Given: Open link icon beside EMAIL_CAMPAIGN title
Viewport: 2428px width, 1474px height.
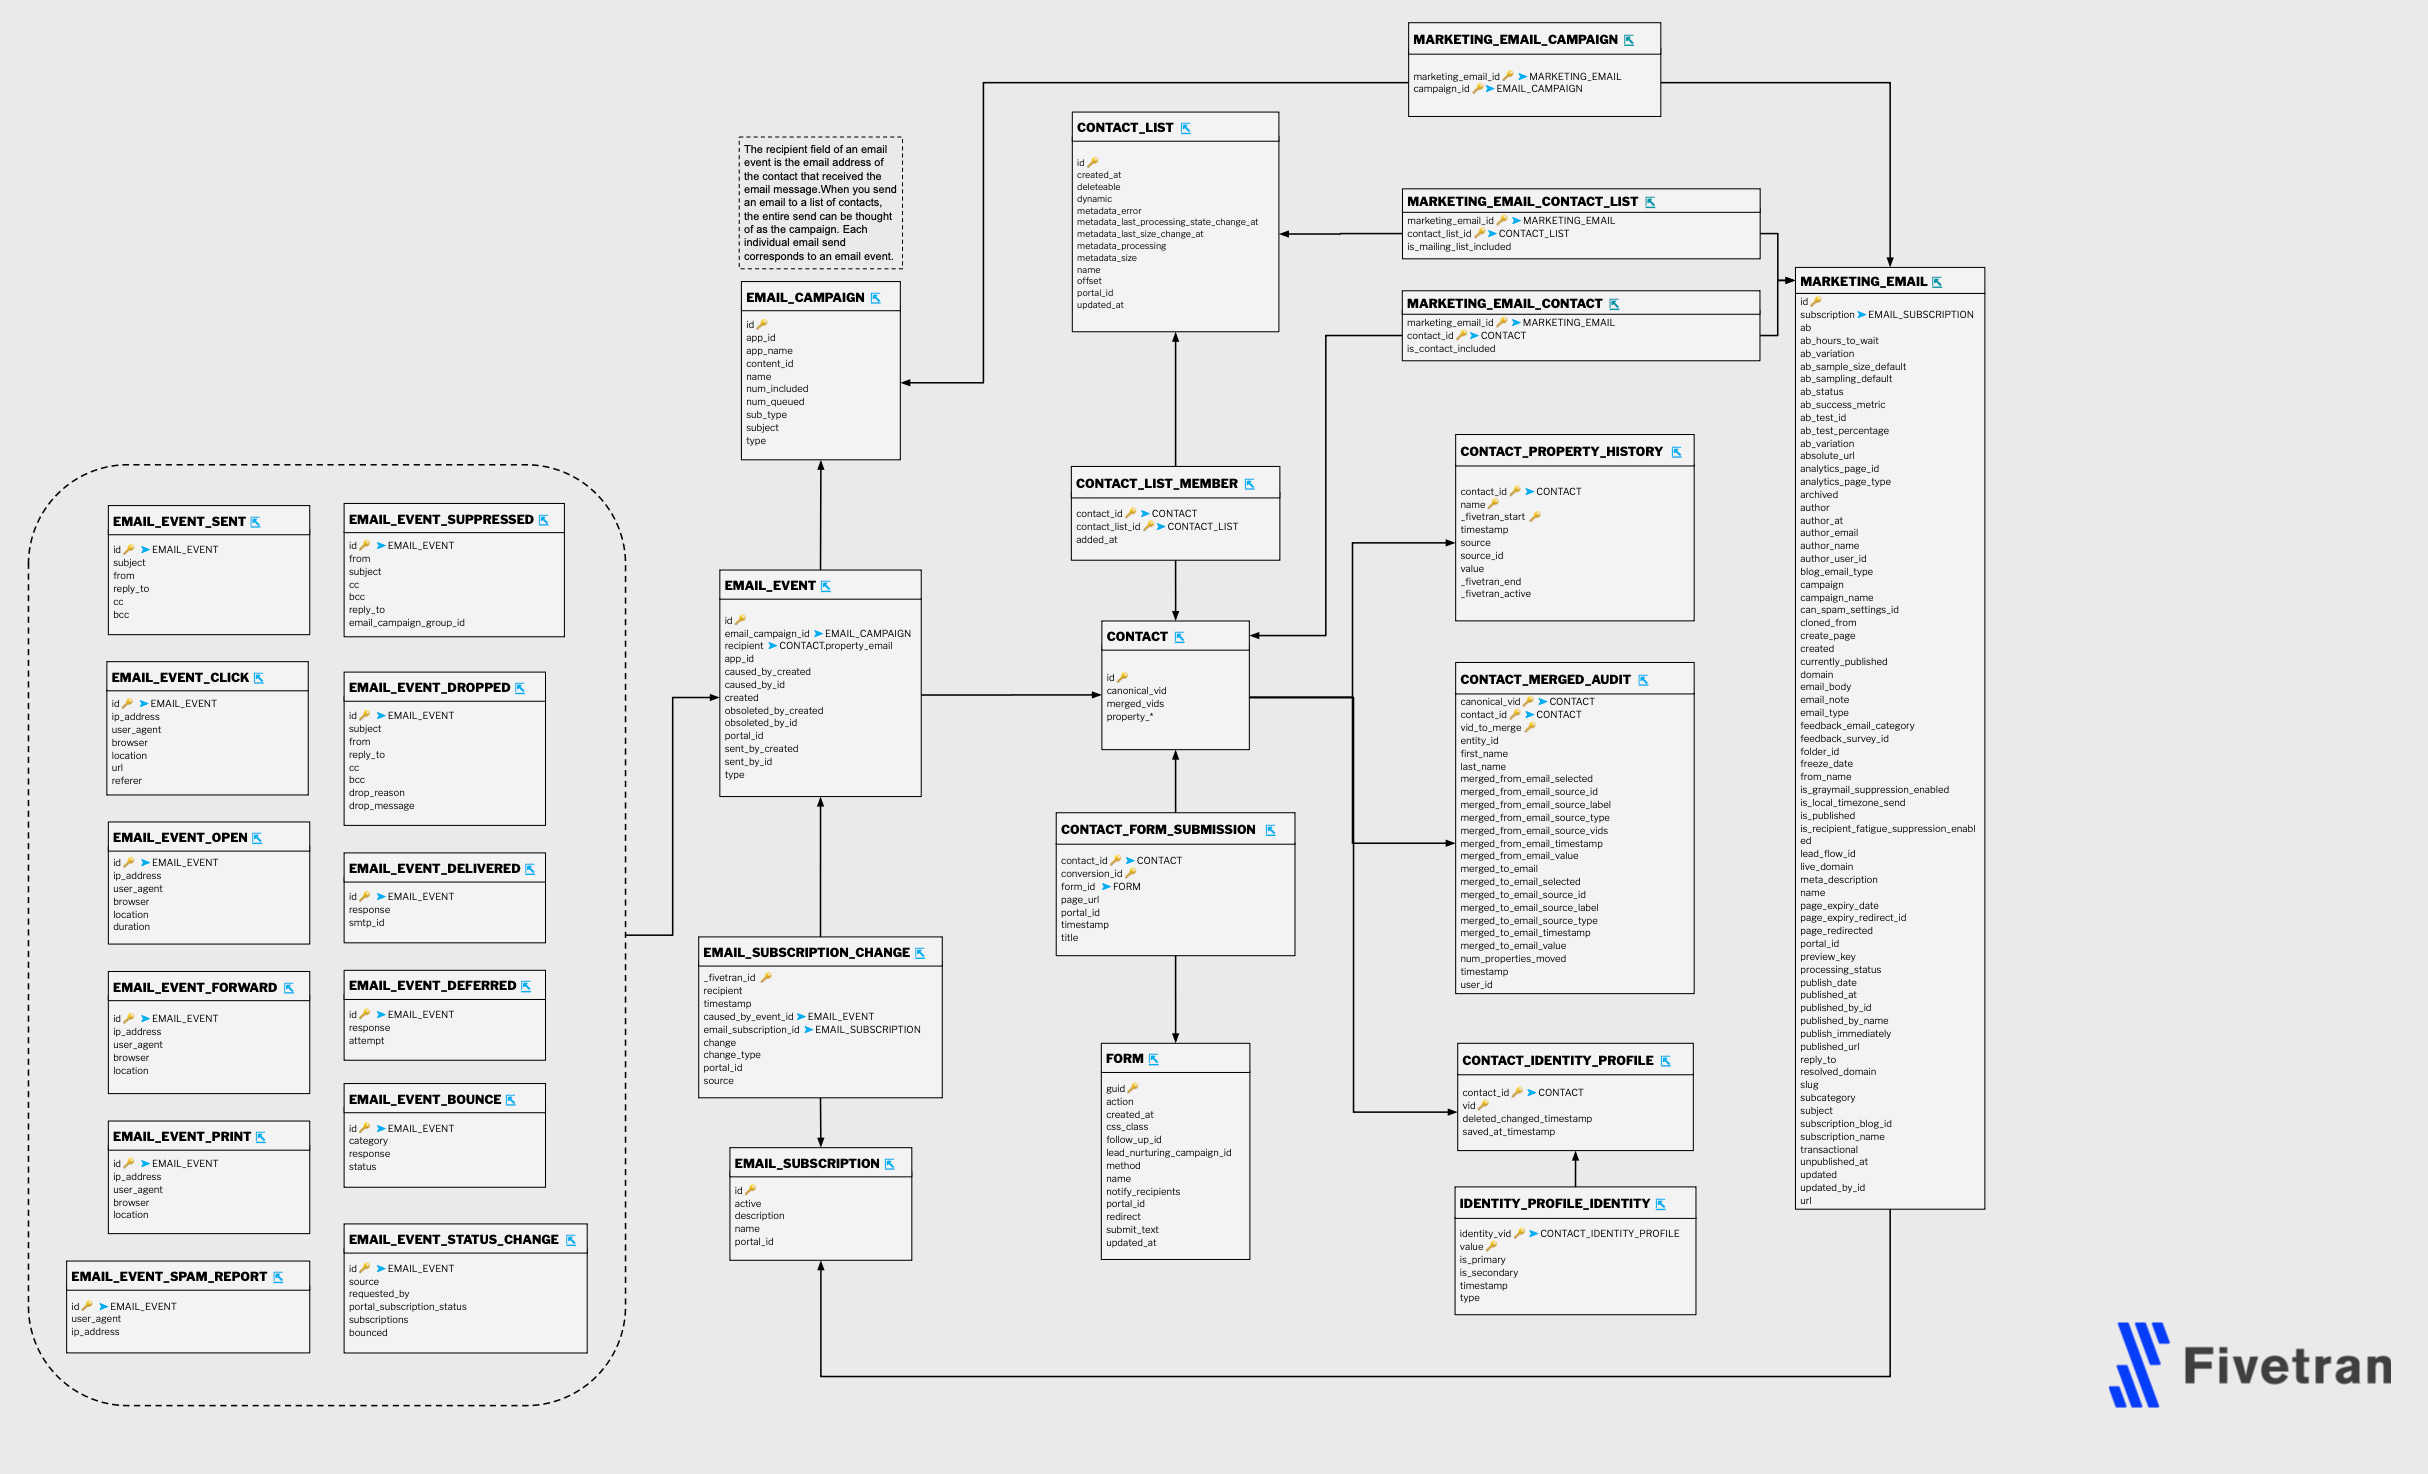Looking at the screenshot, I should coord(876,299).
